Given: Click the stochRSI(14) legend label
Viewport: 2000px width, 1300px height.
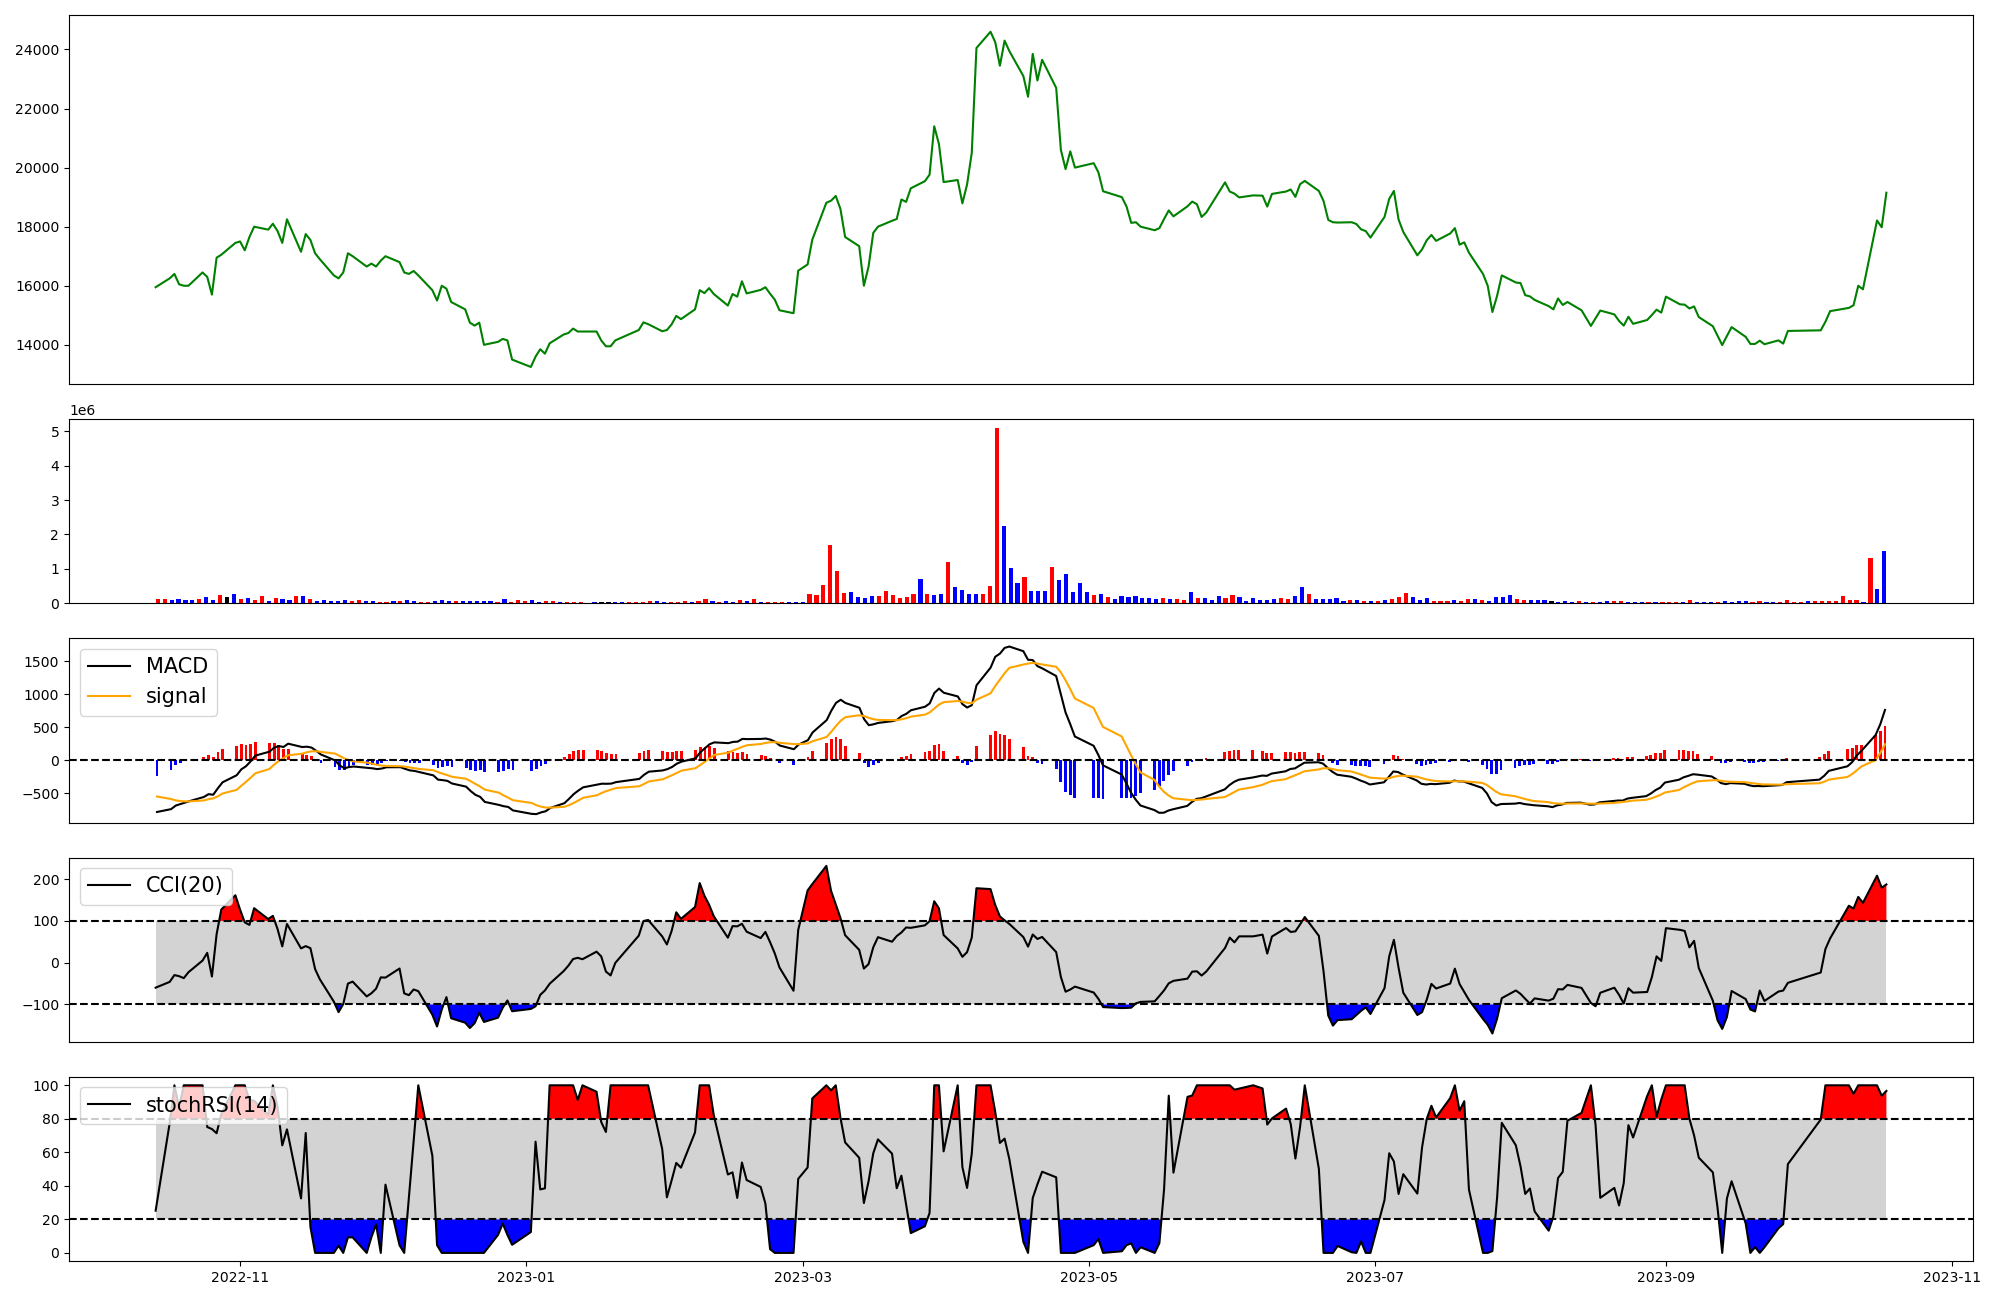Looking at the screenshot, I should (211, 1105).
